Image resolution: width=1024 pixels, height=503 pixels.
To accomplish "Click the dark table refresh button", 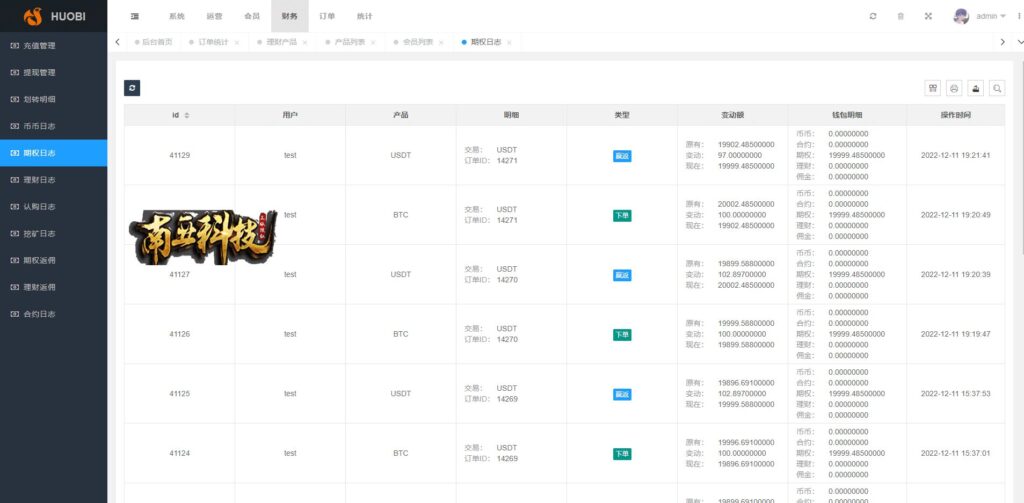I will coord(132,88).
